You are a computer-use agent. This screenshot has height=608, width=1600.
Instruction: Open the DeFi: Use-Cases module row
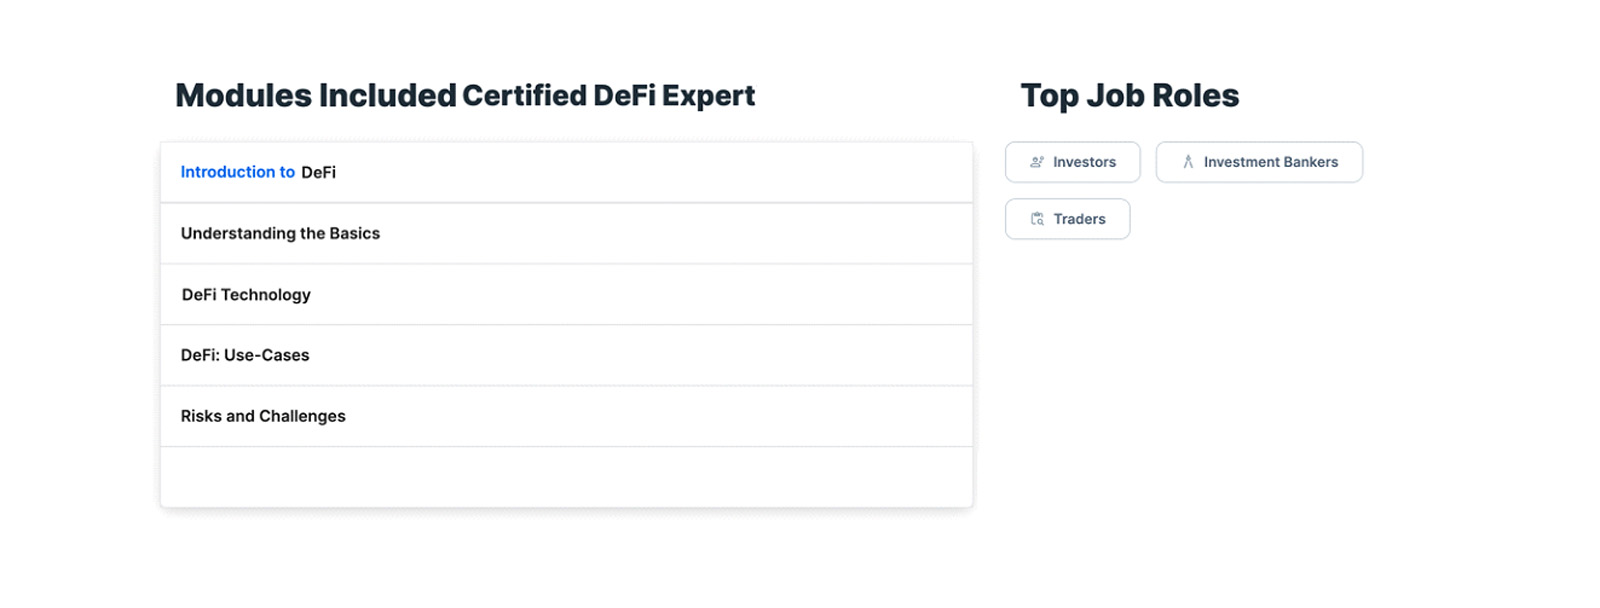click(566, 355)
